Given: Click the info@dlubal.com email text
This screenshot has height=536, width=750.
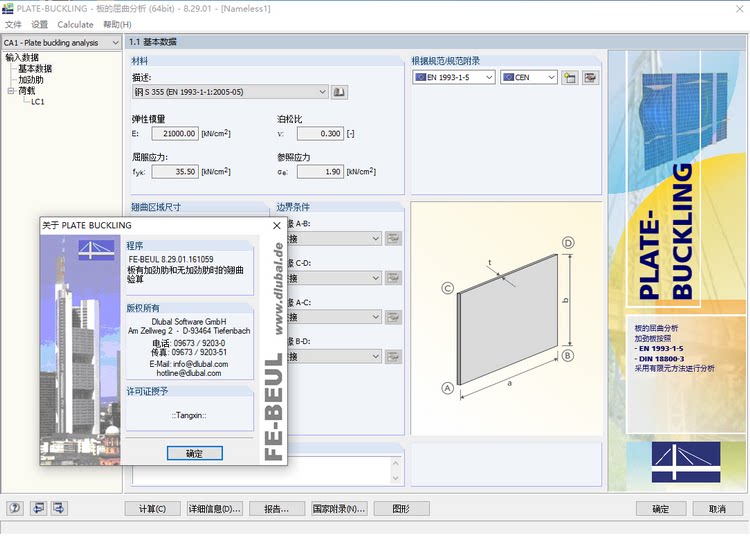Looking at the screenshot, I should (x=201, y=364).
